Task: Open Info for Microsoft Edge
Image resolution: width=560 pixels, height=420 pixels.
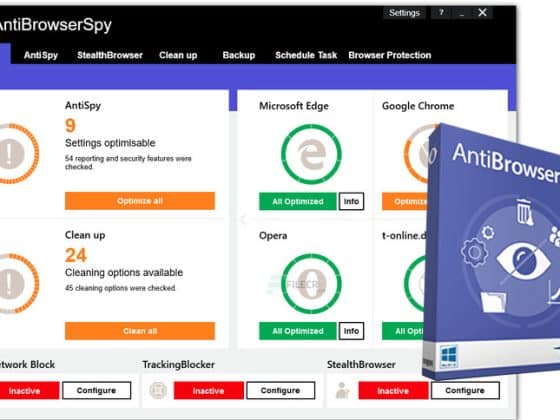Action: coord(351,201)
